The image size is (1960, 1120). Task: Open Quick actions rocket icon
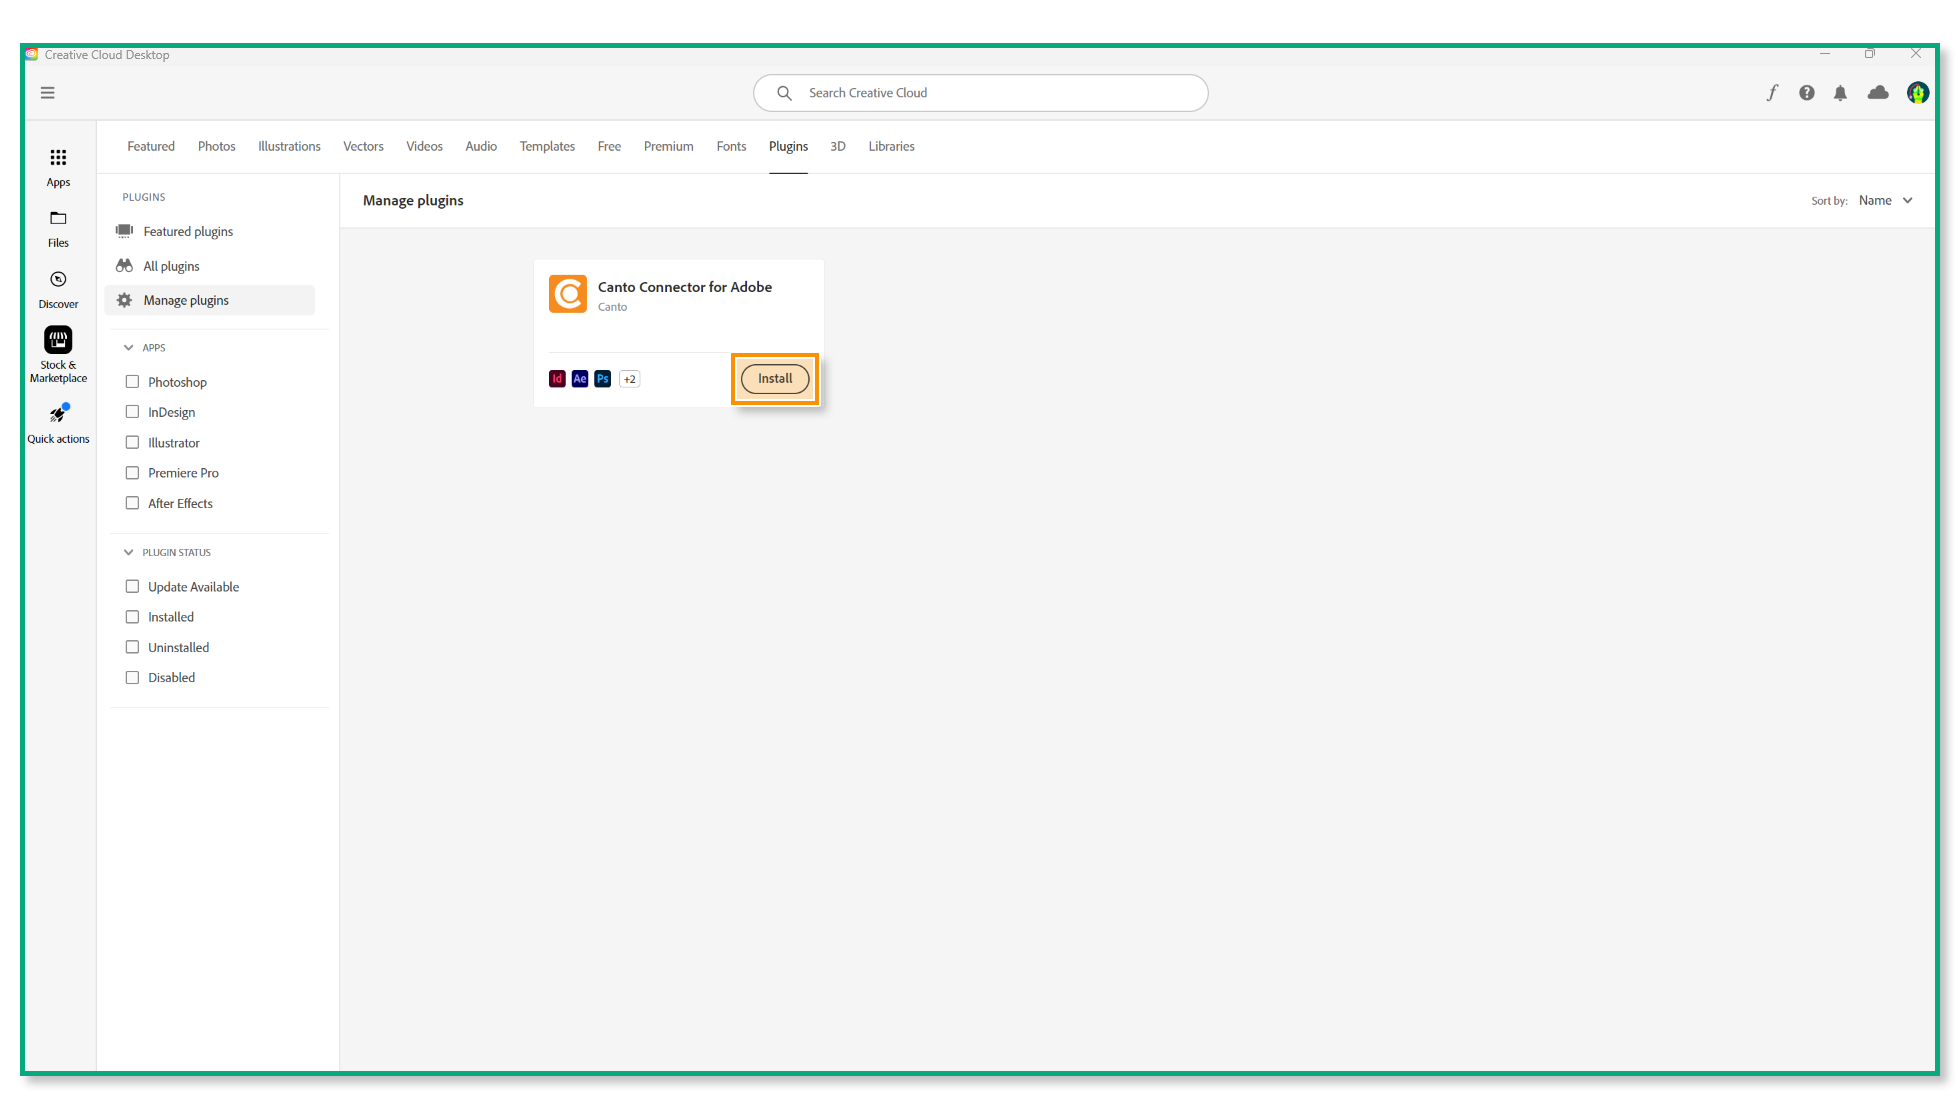pyautogui.click(x=58, y=414)
